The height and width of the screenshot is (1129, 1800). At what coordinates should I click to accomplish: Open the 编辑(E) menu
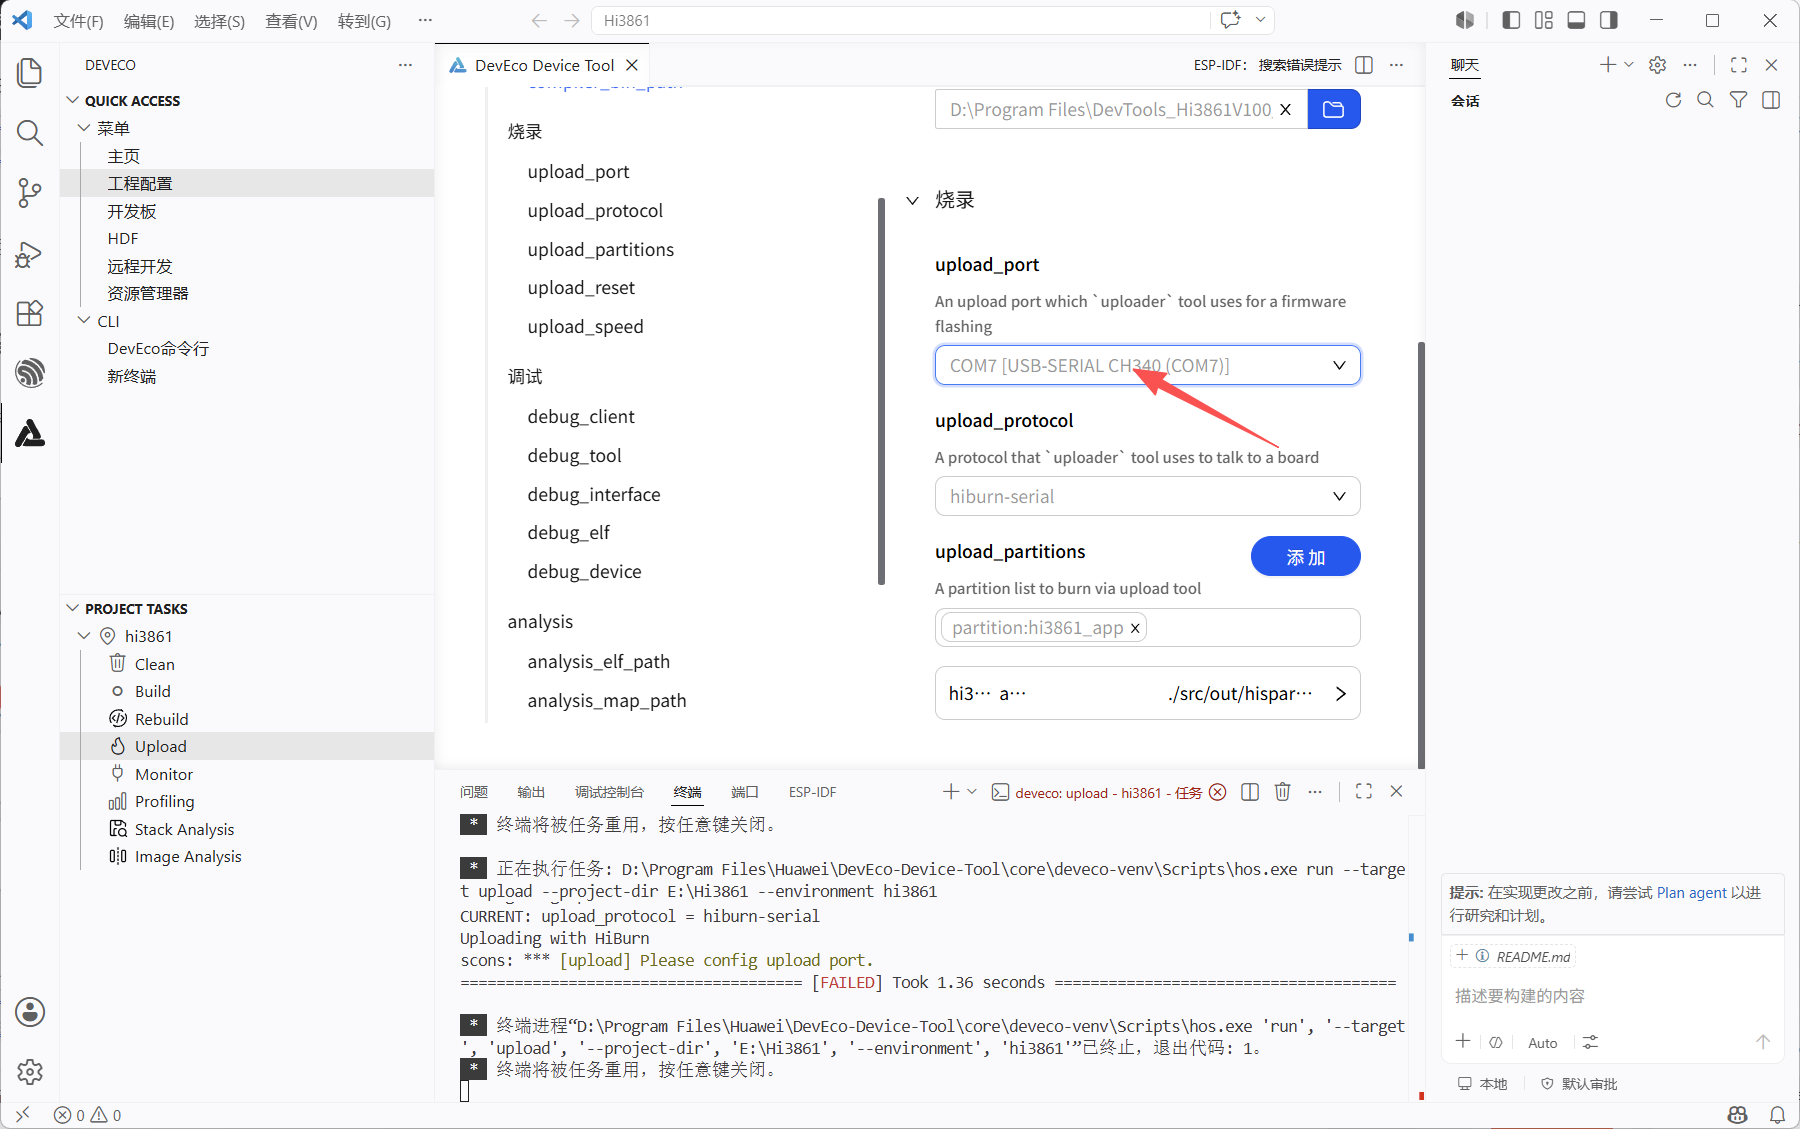pos(149,21)
